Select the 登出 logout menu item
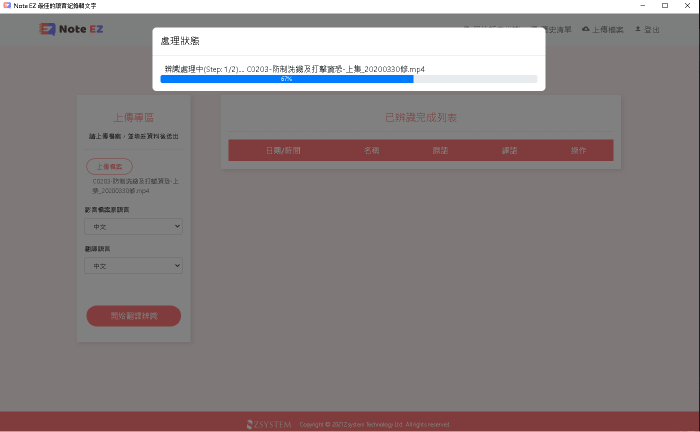This screenshot has width=700, height=432. click(652, 29)
